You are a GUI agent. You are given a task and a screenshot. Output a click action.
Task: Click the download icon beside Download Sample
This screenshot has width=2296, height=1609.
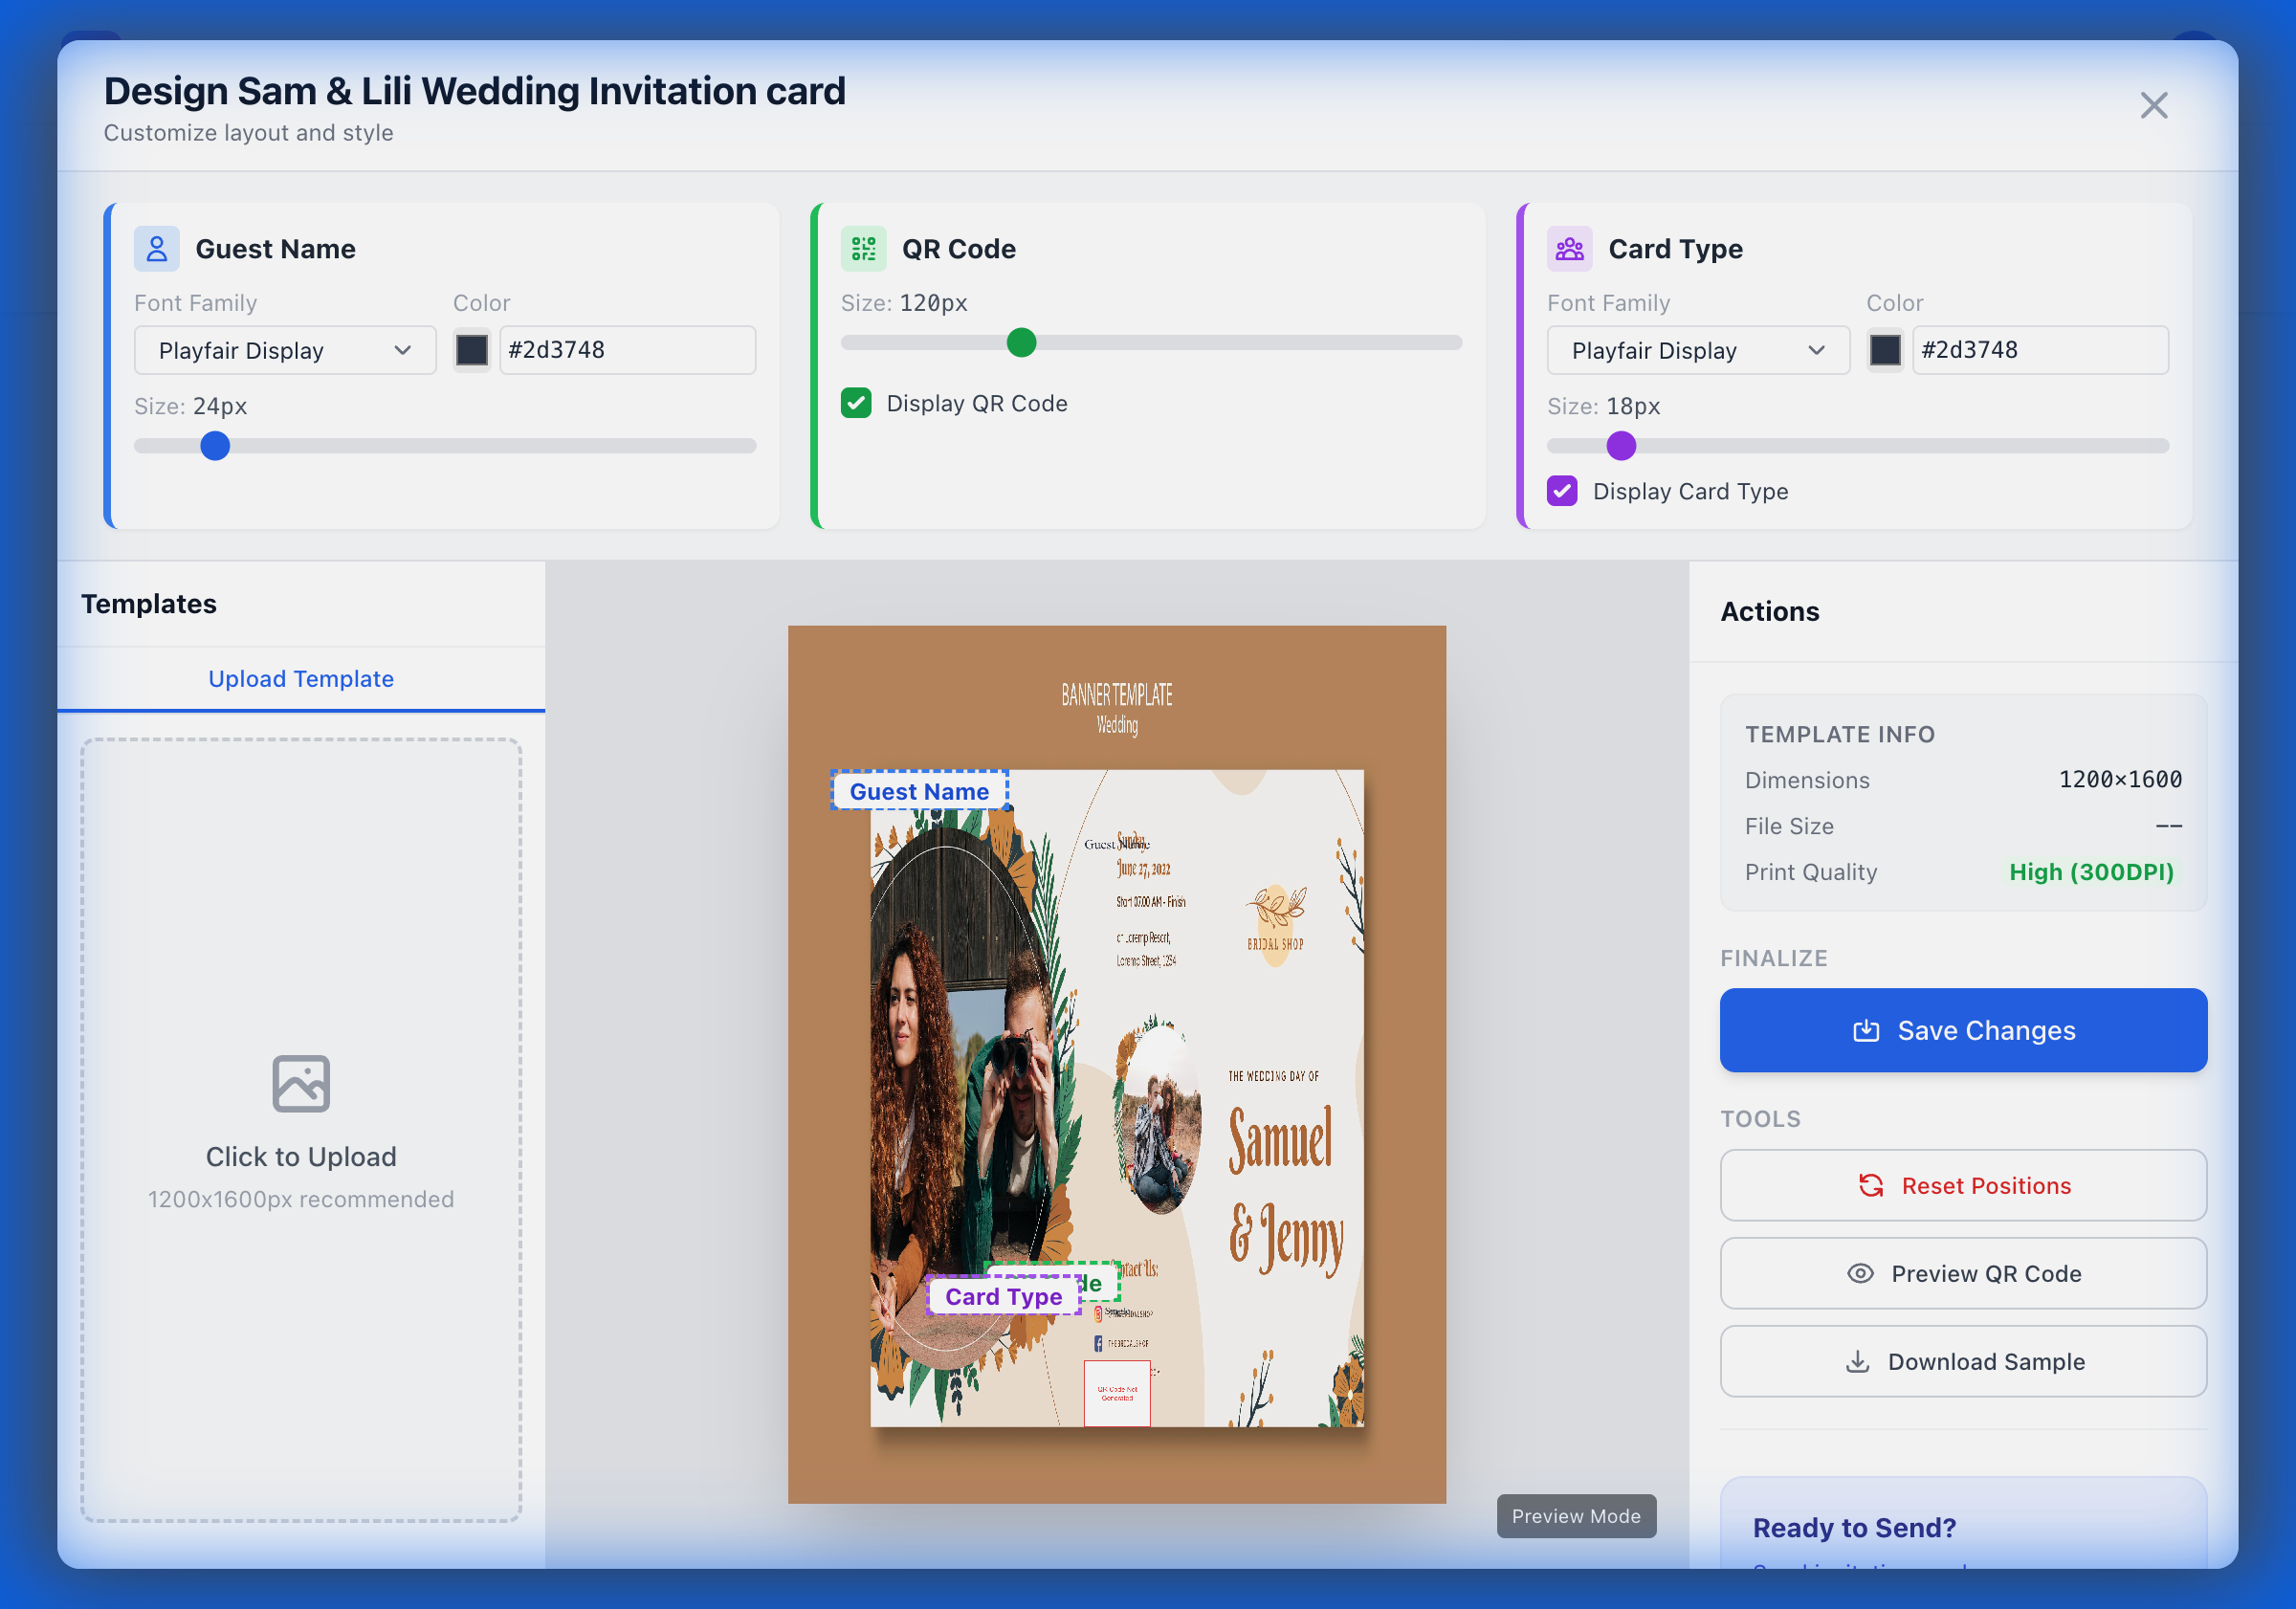pos(1858,1361)
